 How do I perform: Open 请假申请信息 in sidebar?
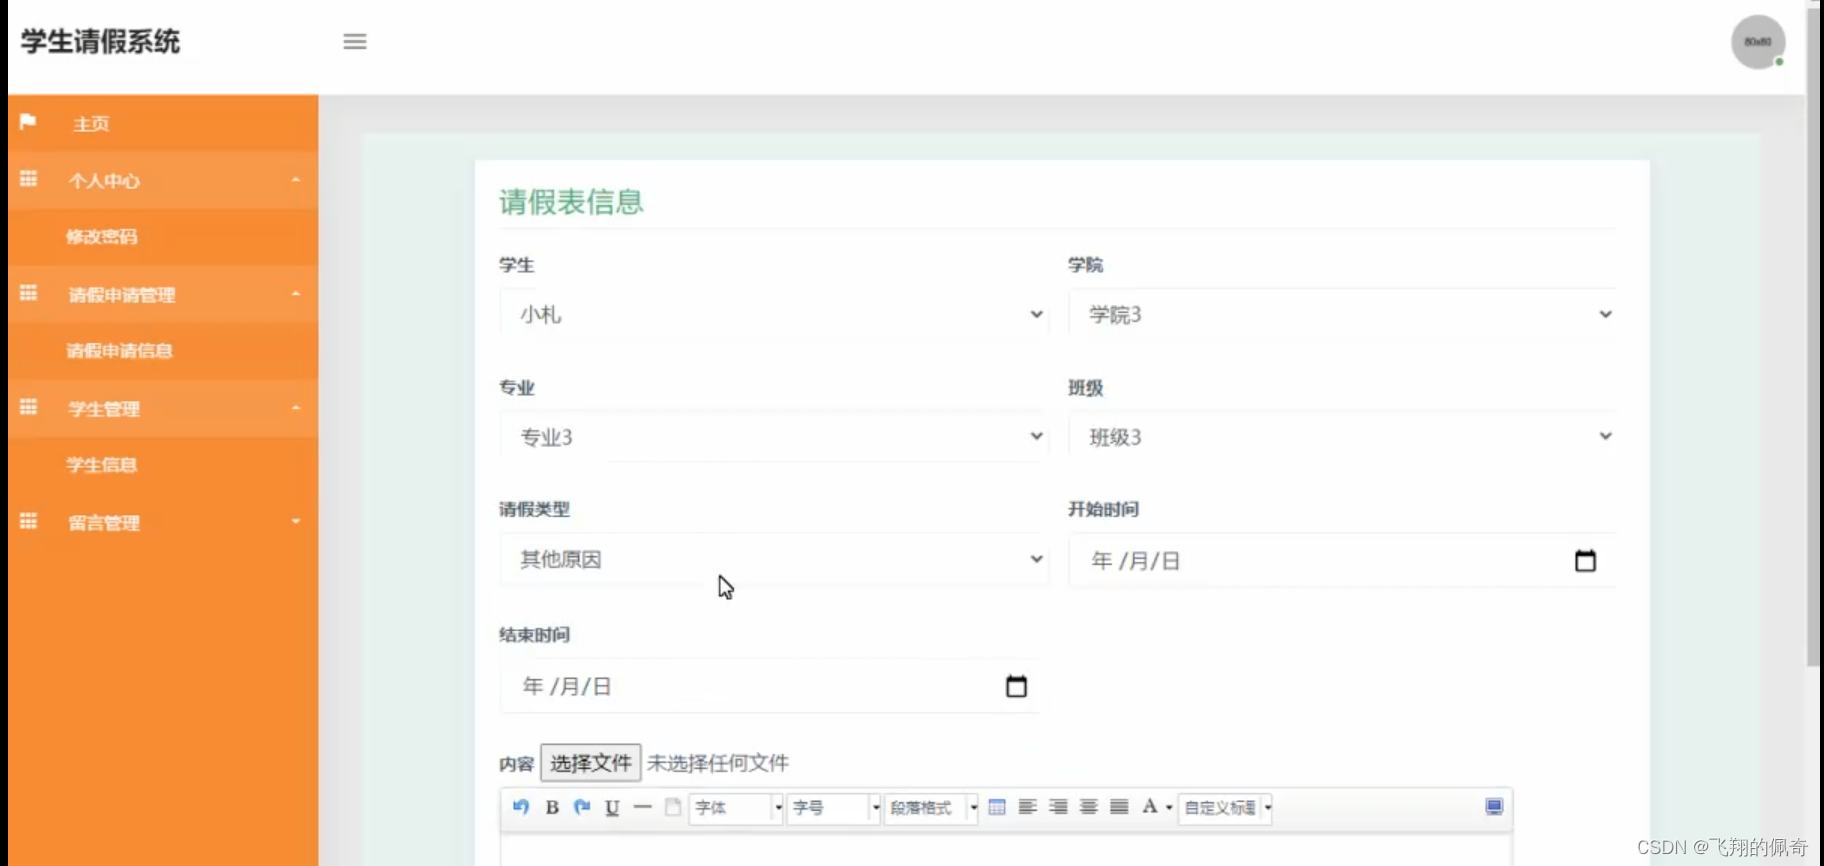120,351
